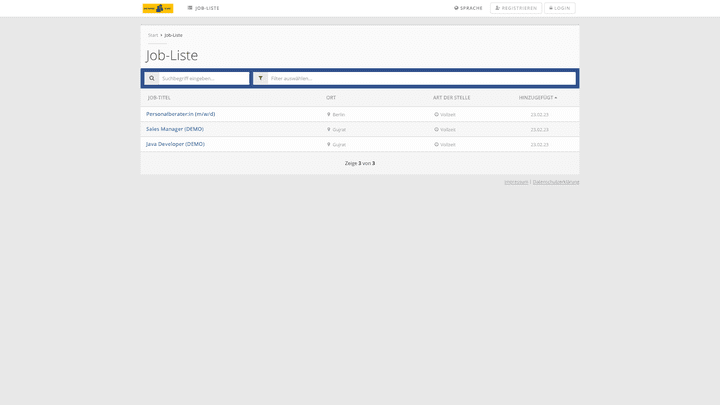Open the Java Developer (DEMO) job
The width and height of the screenshot is (720, 405).
[175, 144]
